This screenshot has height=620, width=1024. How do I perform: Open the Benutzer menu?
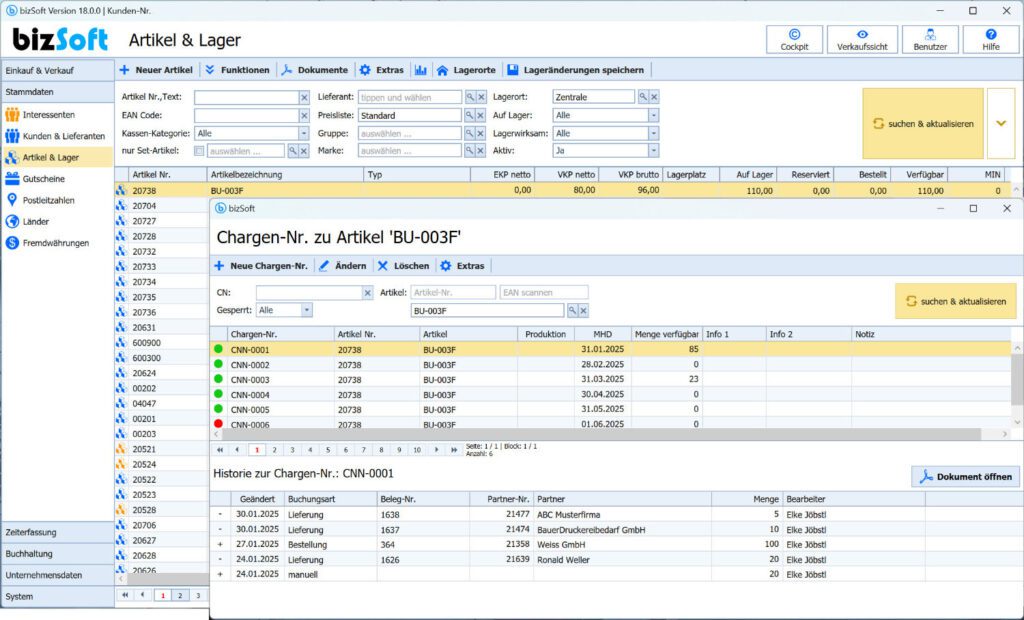click(x=930, y=40)
